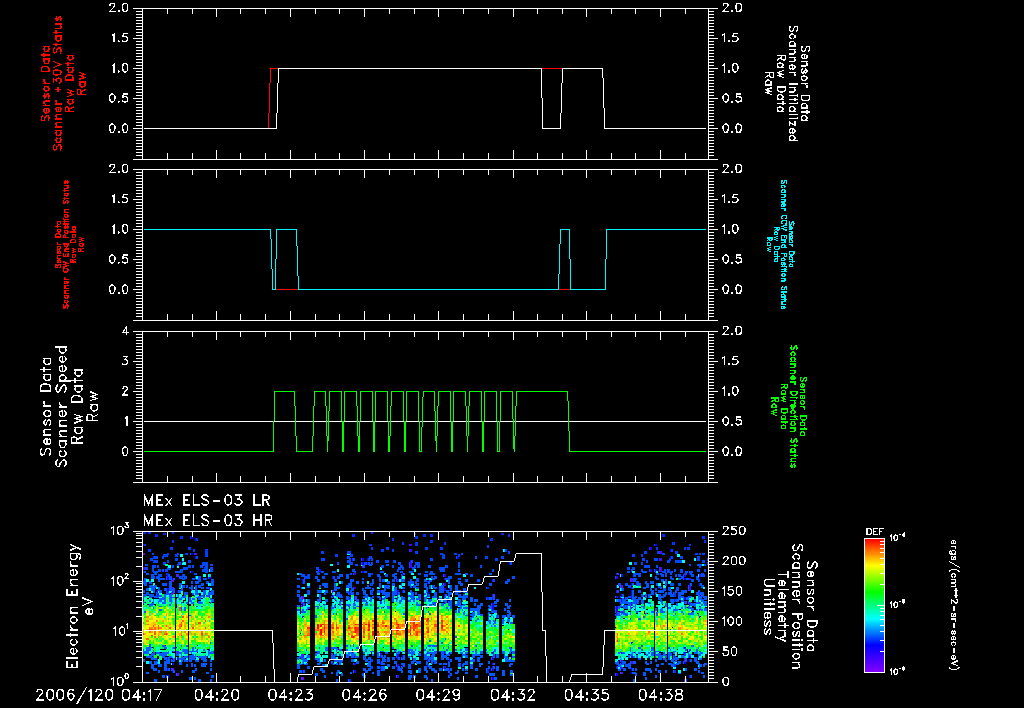This screenshot has width=1024, height=708.
Task: Click the '3' tick on Scanner Speed axis
Action: (x=125, y=361)
